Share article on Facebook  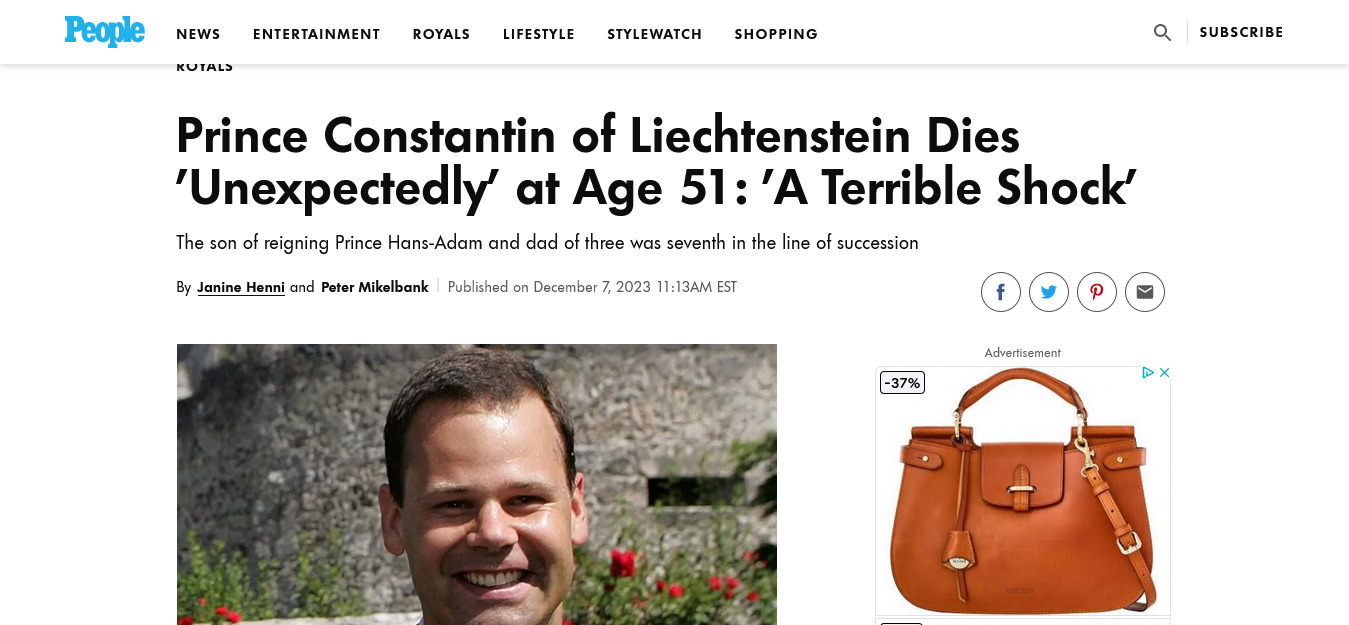coord(1001,292)
